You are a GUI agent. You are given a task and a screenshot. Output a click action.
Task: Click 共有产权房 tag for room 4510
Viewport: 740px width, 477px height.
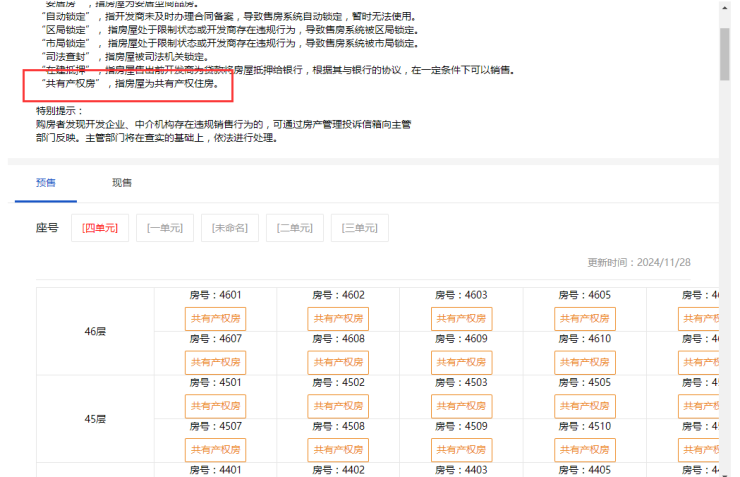(x=584, y=450)
